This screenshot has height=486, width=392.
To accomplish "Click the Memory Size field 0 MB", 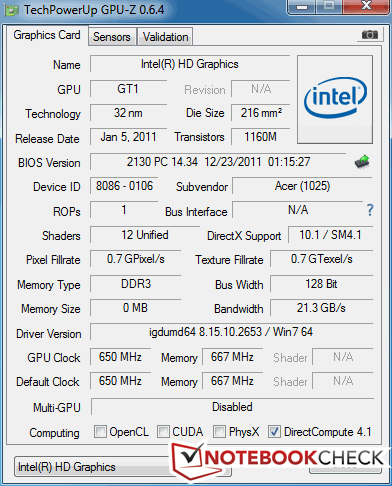I will click(136, 308).
